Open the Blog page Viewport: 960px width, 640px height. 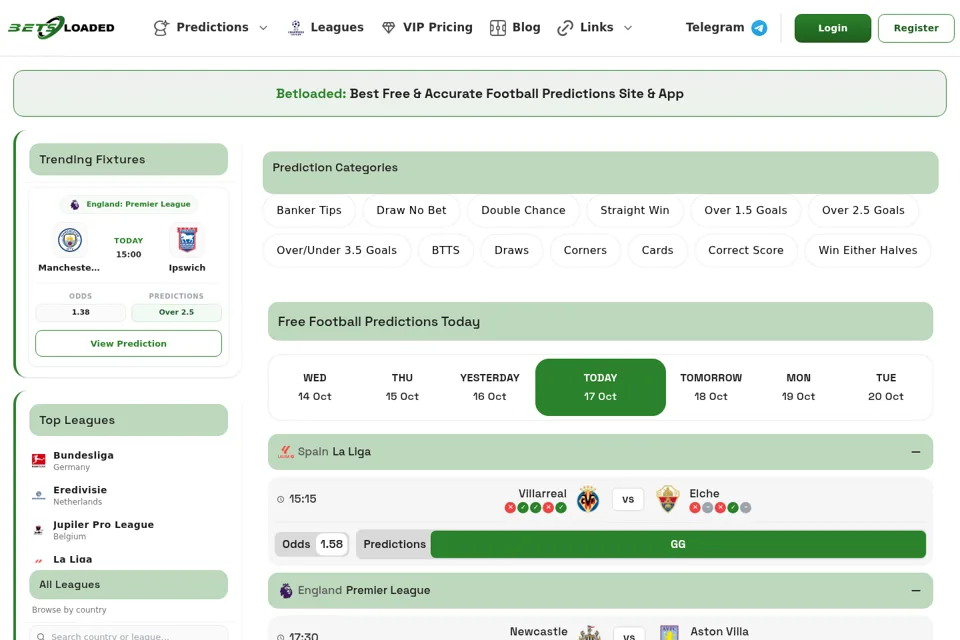click(x=515, y=28)
